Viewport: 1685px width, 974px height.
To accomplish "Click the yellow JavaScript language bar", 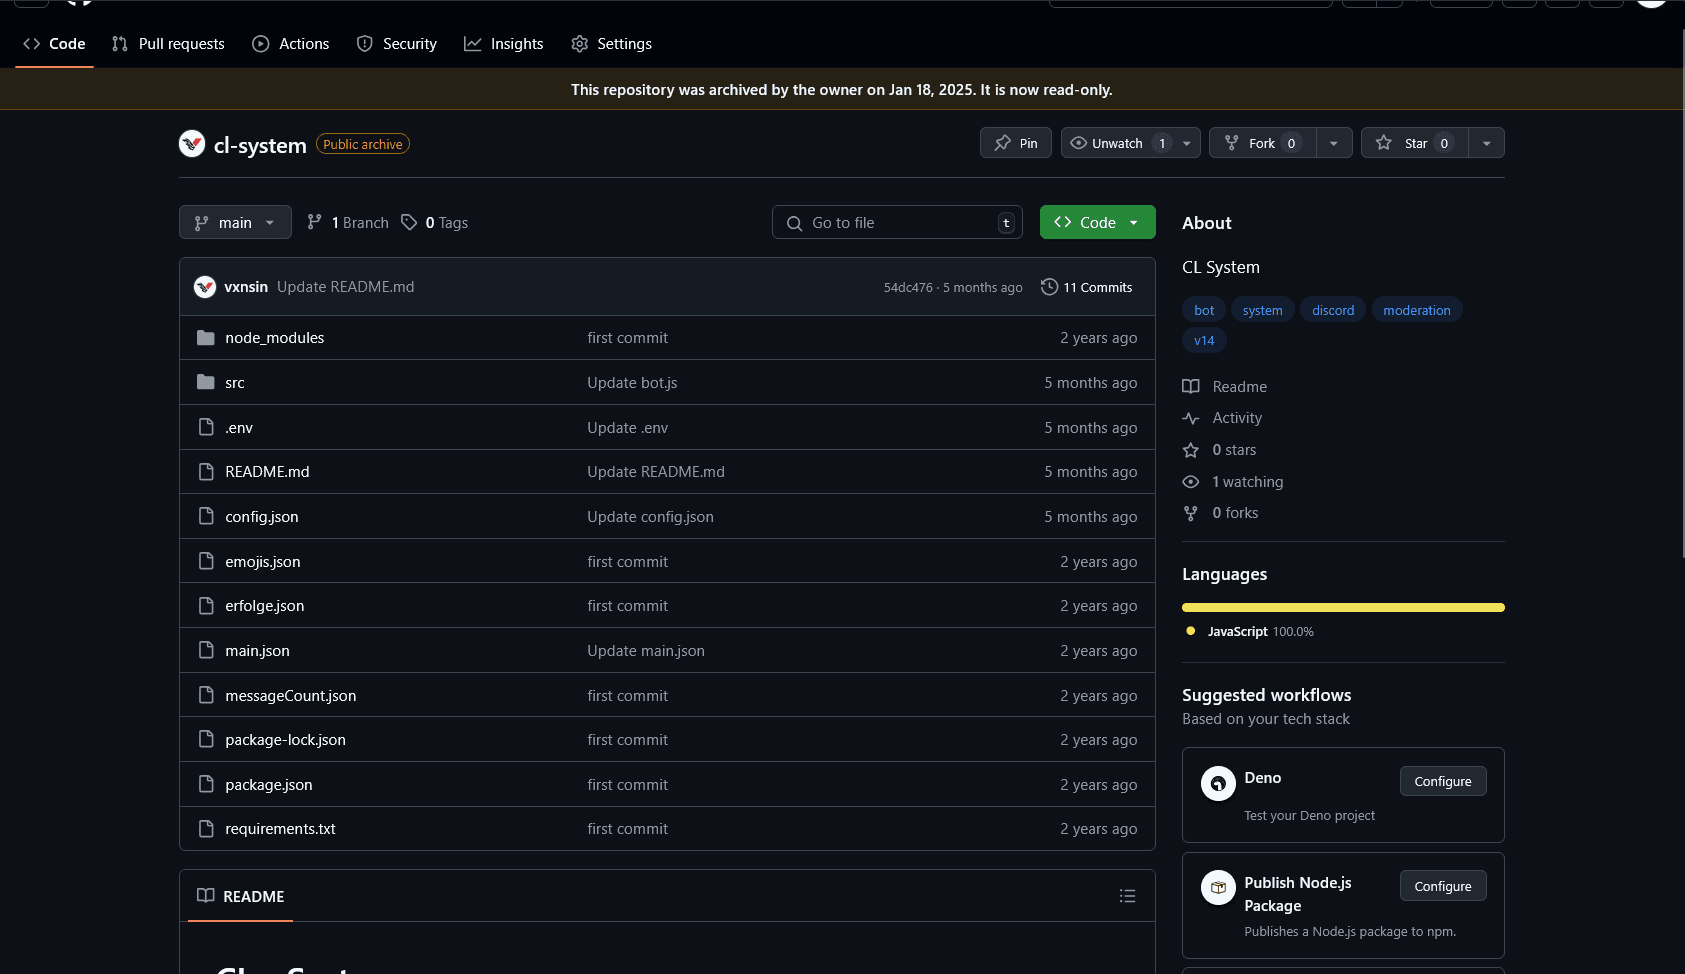I will 1343,607.
